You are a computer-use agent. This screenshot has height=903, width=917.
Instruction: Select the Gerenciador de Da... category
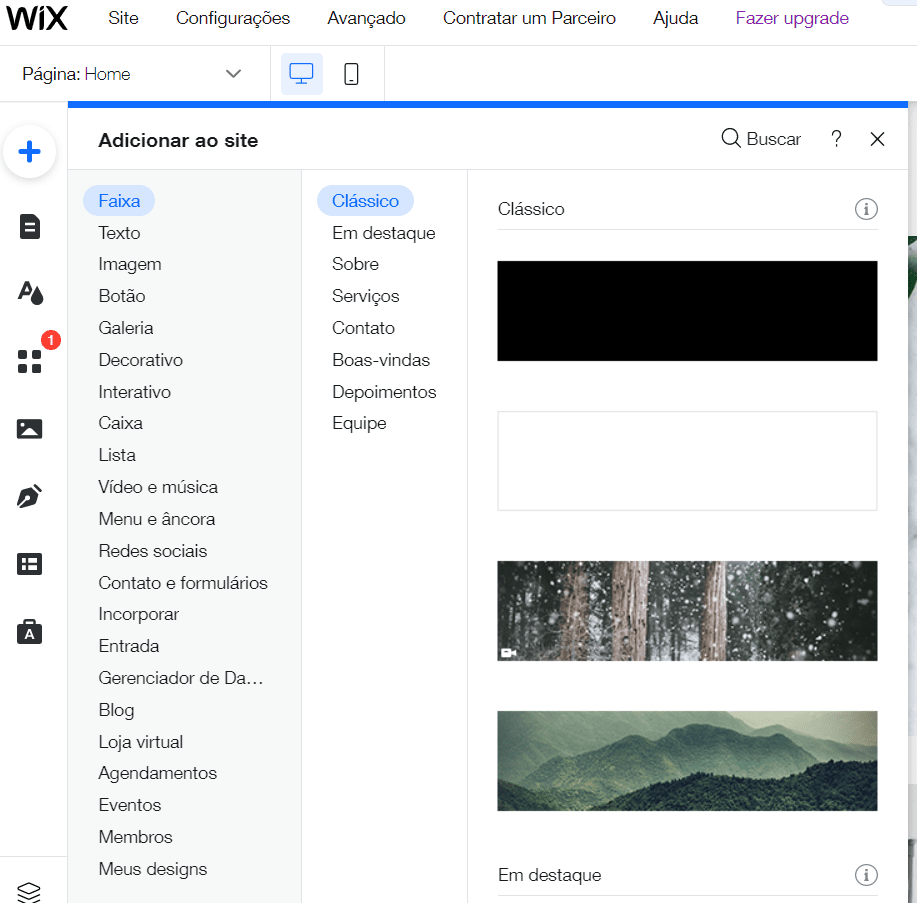[181, 678]
